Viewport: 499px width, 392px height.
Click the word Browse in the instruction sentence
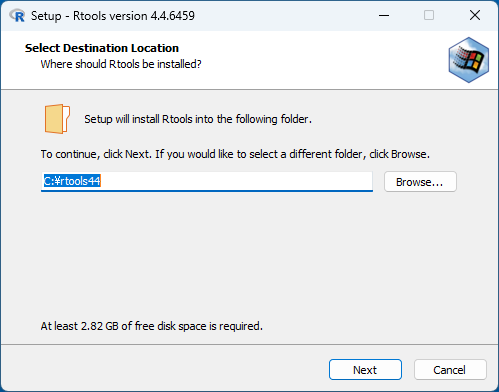pos(409,154)
